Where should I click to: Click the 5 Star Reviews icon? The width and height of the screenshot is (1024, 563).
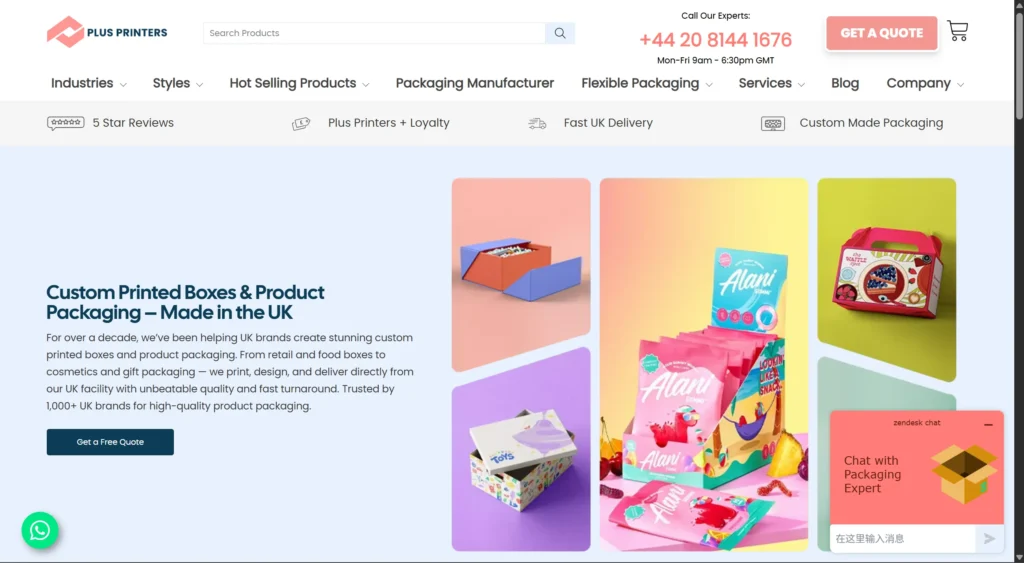click(x=65, y=123)
